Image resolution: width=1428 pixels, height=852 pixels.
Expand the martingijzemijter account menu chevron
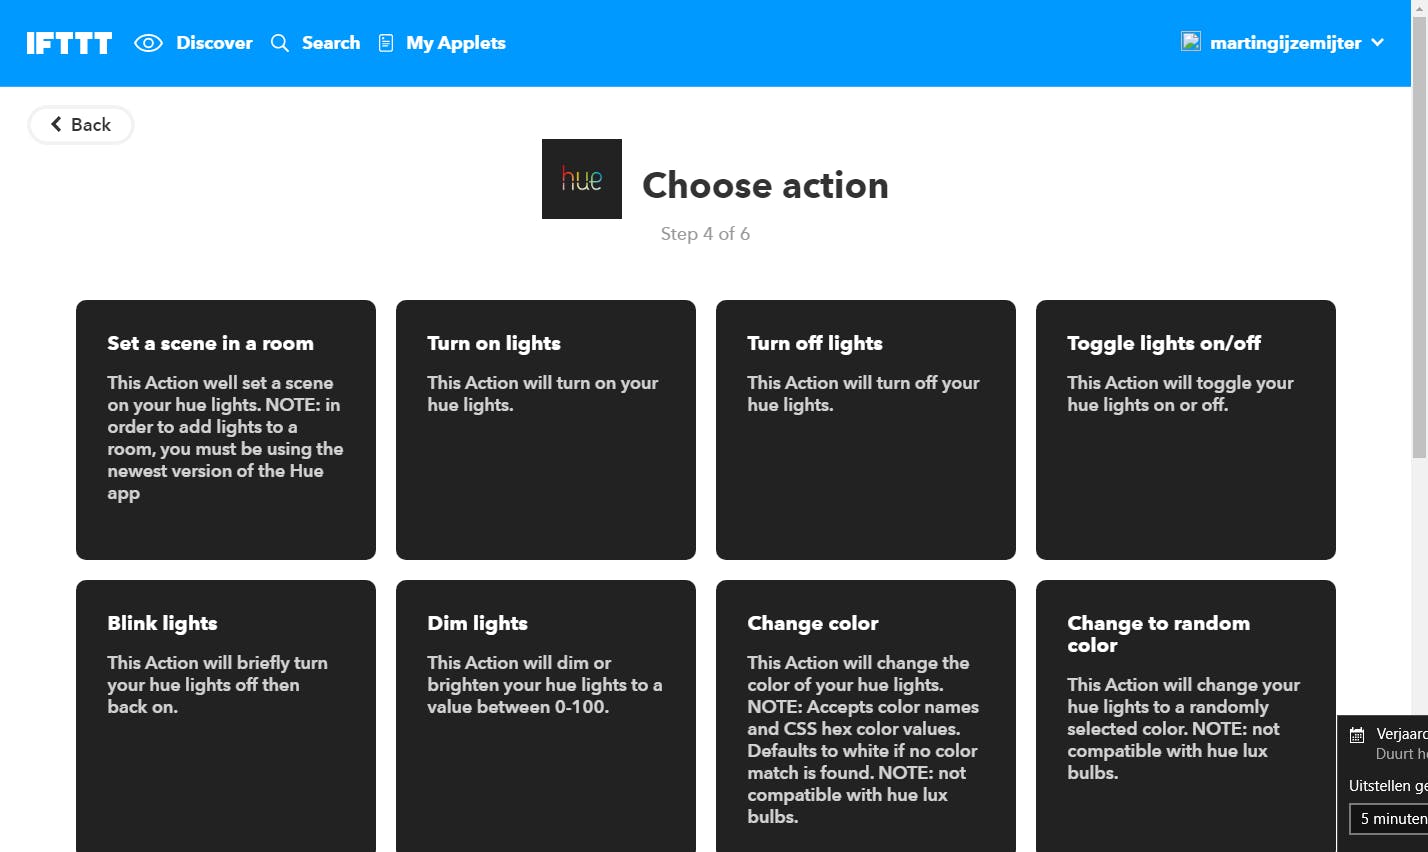[x=1378, y=42]
